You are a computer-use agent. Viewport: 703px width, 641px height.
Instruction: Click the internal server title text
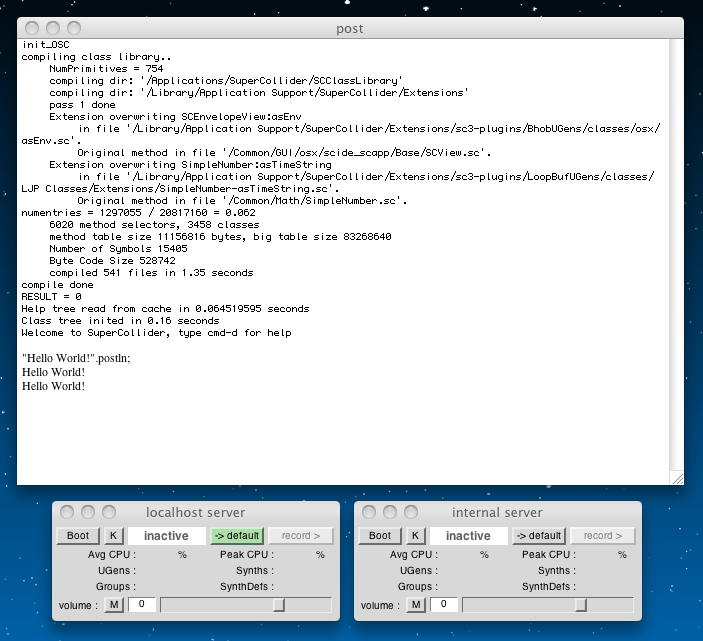tap(497, 512)
